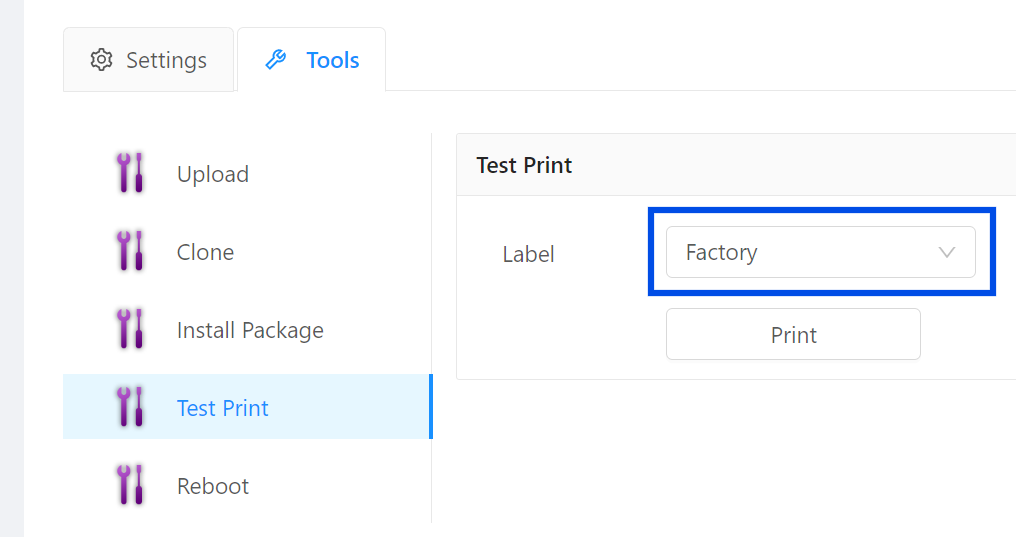Select the highlighted Test Print sidebar item
This screenshot has width=1016, height=537.
[x=223, y=408]
